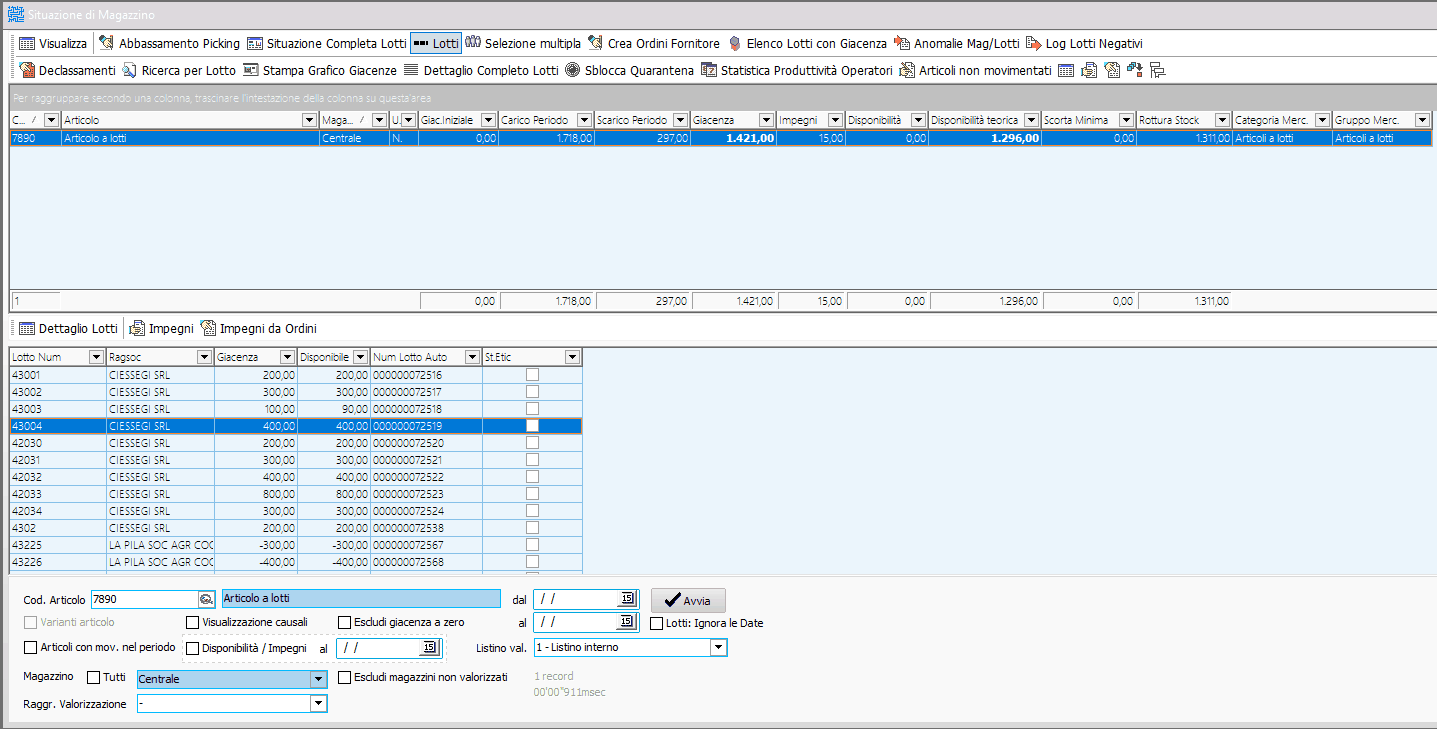Open the Ragsoc column filter dropdown

pos(204,357)
